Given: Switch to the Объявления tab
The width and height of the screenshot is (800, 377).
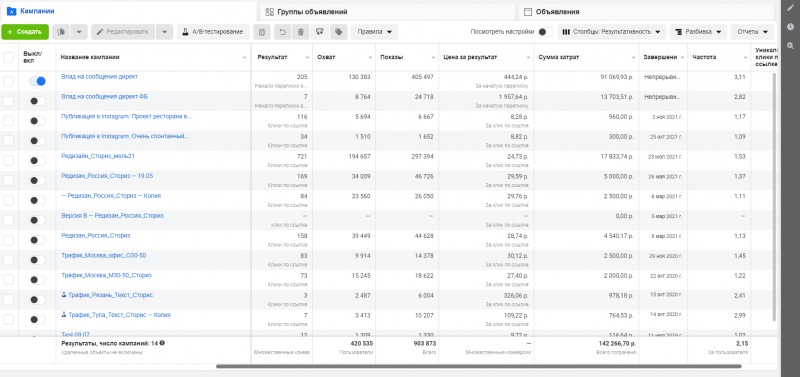Looking at the screenshot, I should pyautogui.click(x=646, y=11).
